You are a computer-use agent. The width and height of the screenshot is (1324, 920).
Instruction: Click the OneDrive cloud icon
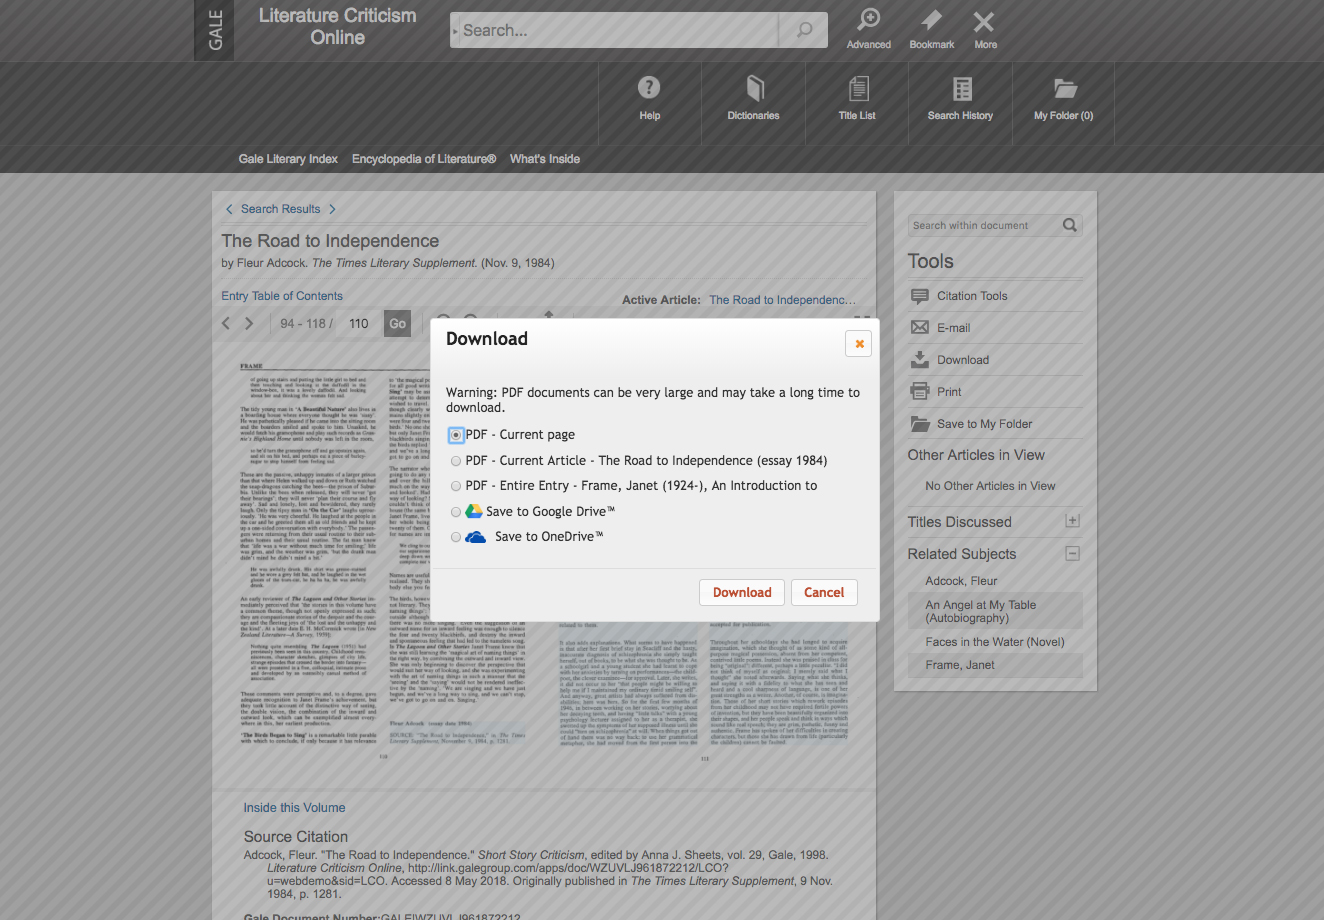coord(476,537)
